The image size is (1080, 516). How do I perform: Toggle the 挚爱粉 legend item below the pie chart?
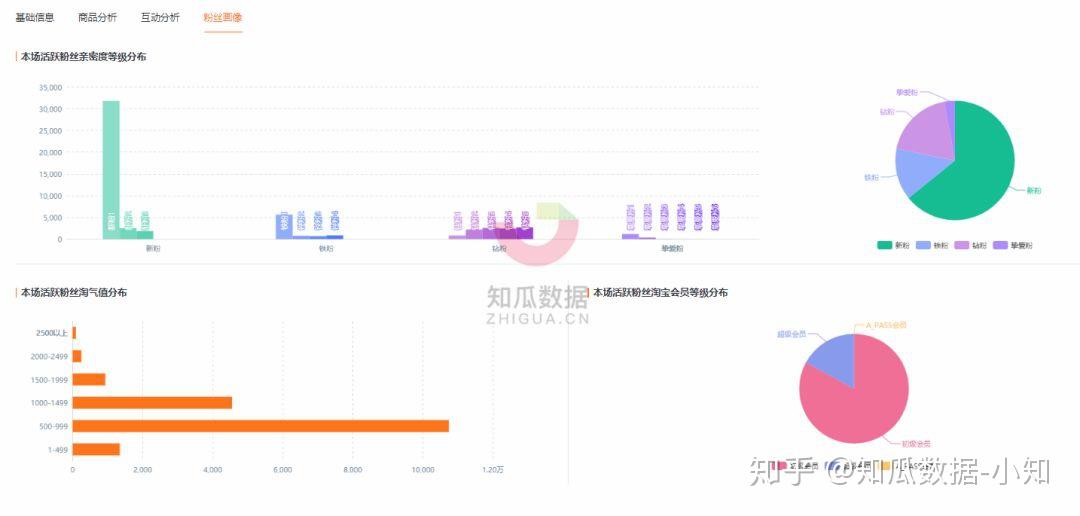[1013, 245]
